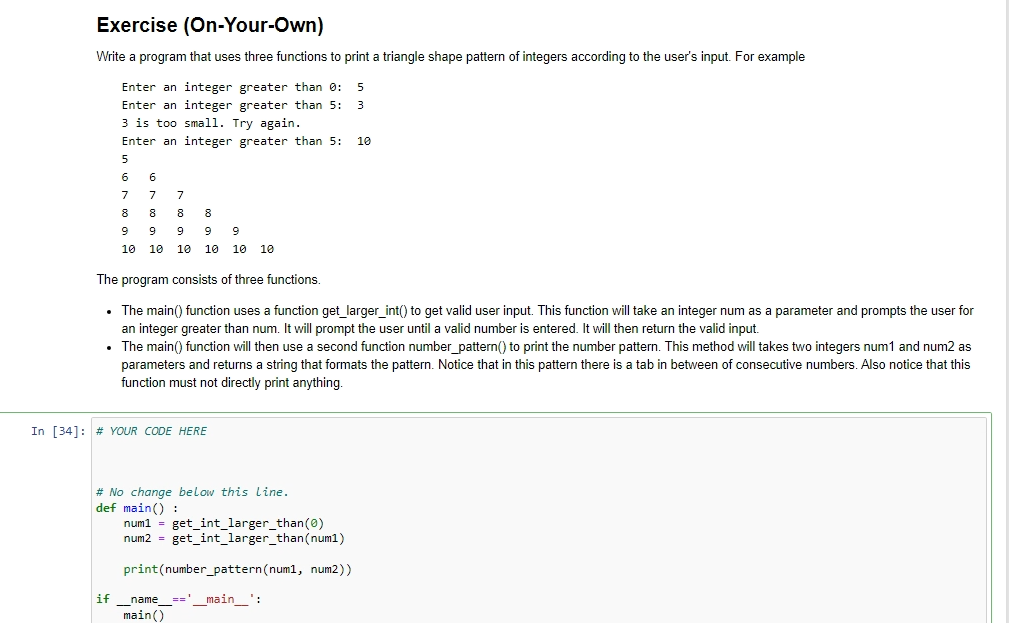Click the row of 8s in the triangle pattern
Viewport: 1009px width, 623px height.
pyautogui.click(x=167, y=213)
